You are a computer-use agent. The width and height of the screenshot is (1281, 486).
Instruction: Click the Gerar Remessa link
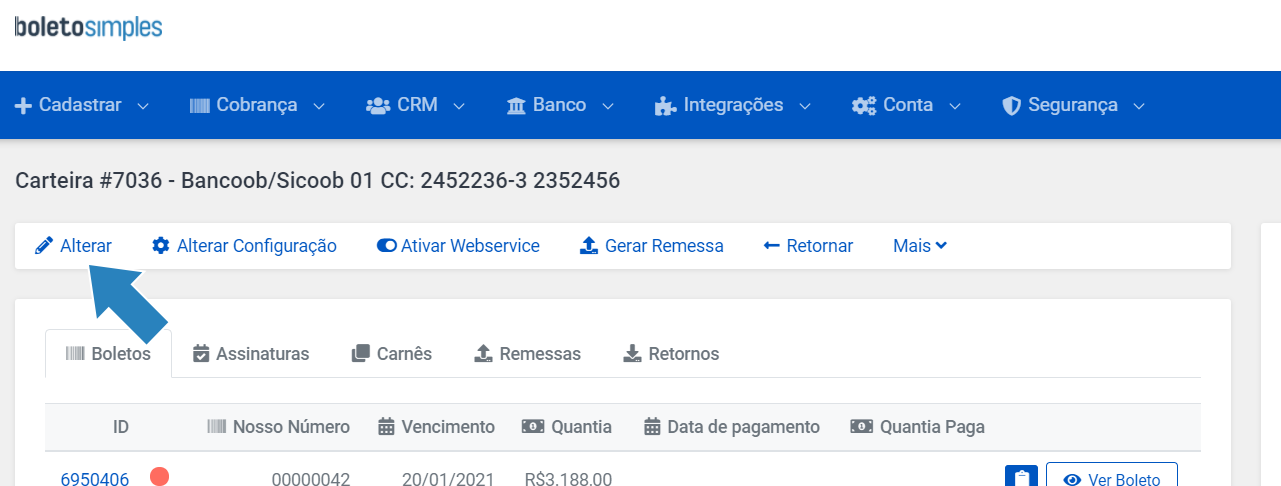[x=652, y=245]
